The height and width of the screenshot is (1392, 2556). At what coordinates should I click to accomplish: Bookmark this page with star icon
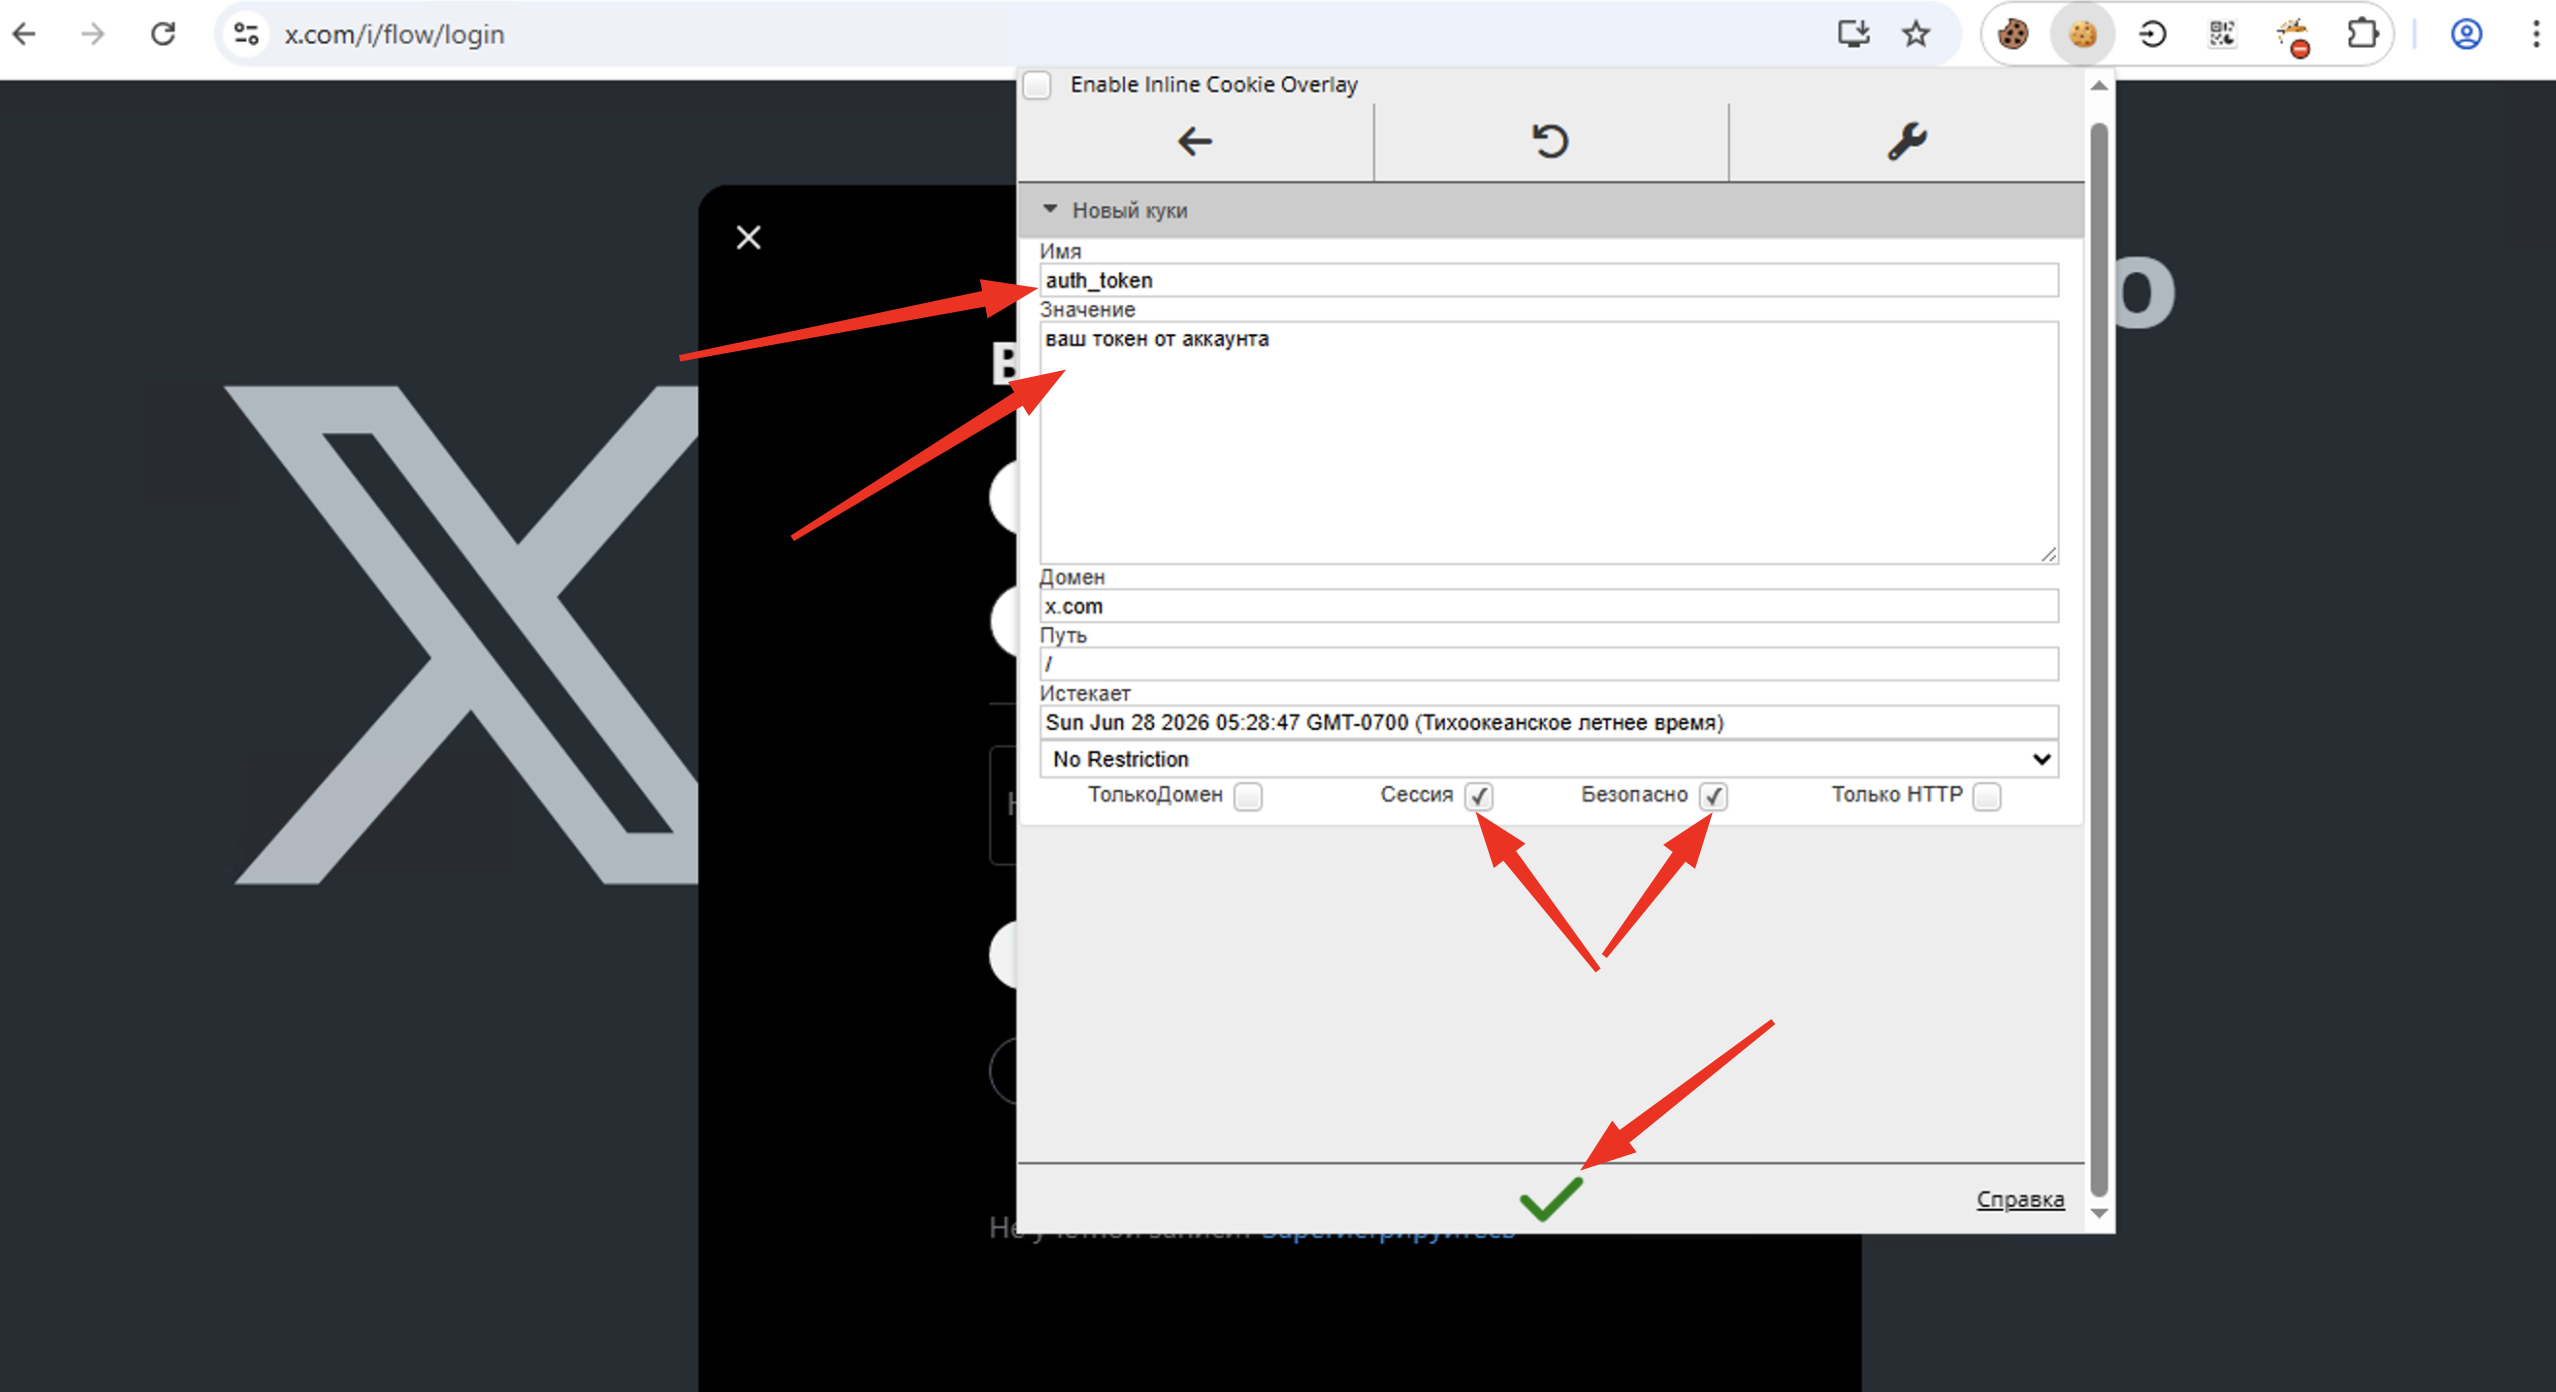[x=1915, y=34]
